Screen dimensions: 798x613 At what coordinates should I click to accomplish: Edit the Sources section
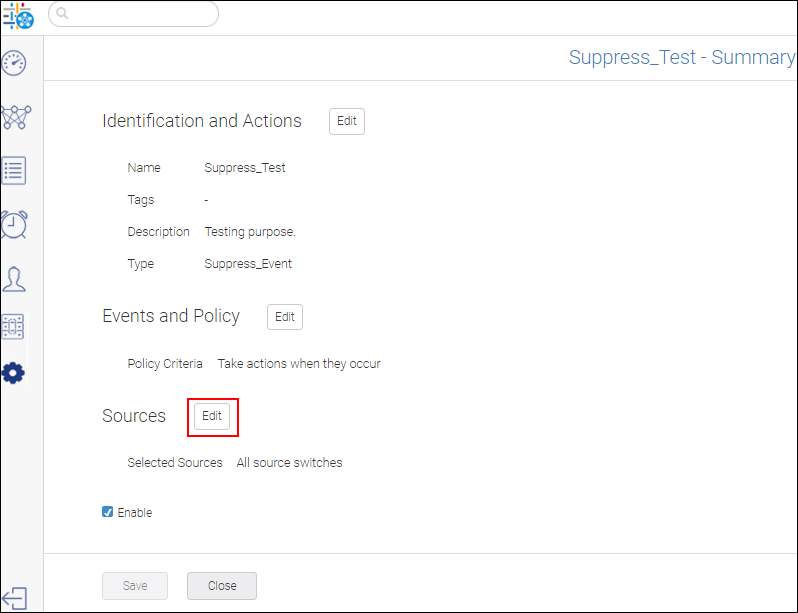212,416
